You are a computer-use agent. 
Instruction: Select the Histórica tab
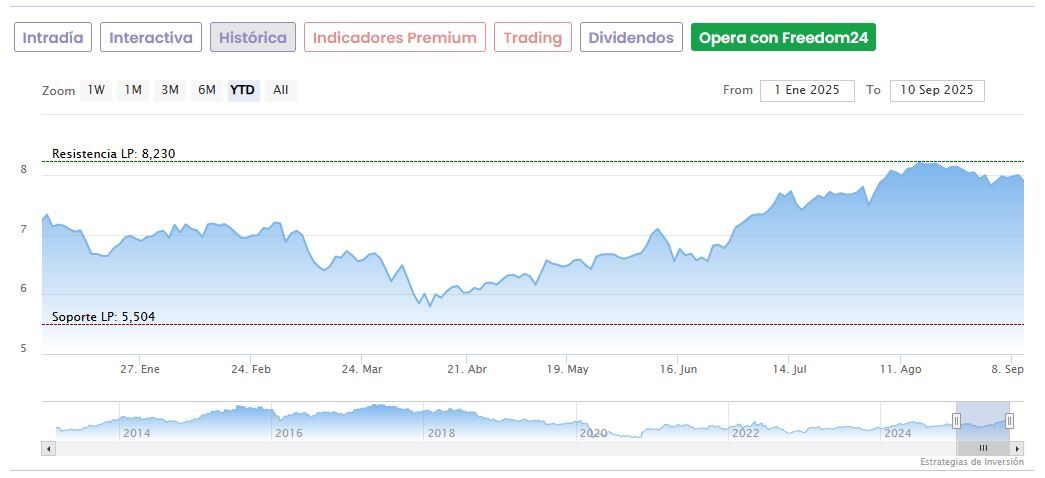pyautogui.click(x=252, y=38)
